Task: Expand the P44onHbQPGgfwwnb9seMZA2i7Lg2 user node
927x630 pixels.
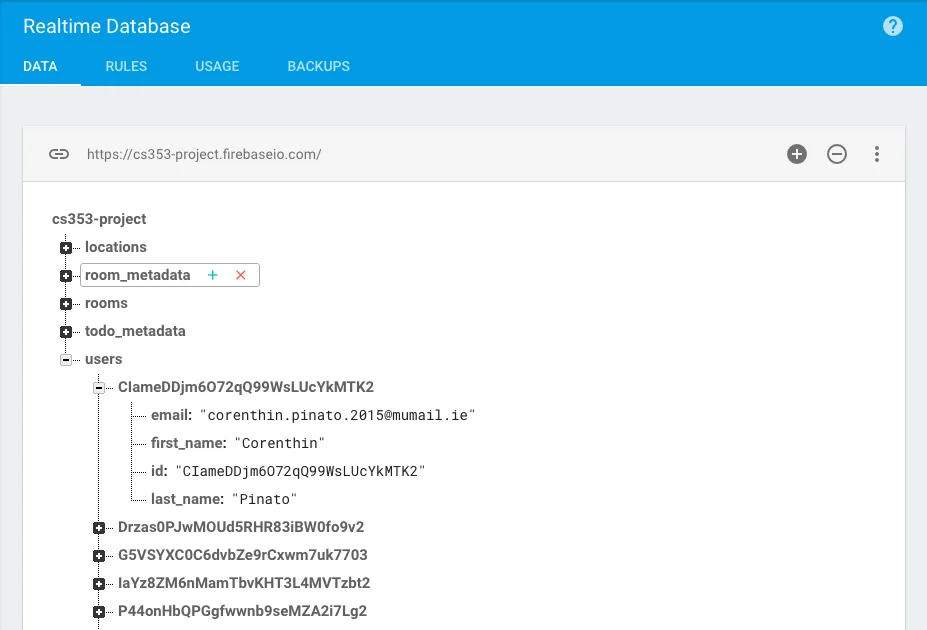Action: (97, 611)
